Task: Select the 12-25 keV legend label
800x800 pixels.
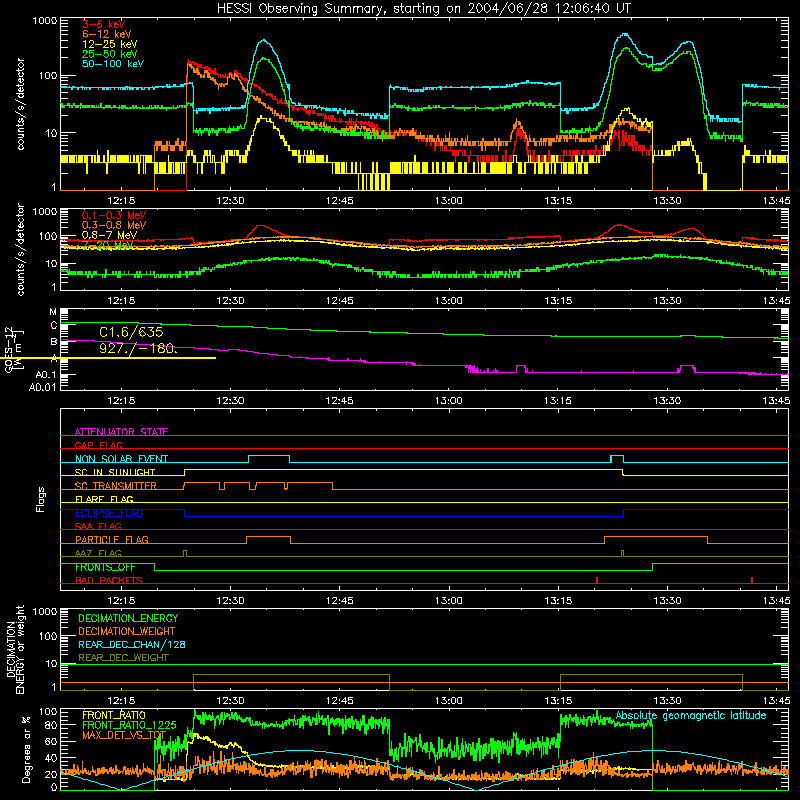Action: [110, 44]
